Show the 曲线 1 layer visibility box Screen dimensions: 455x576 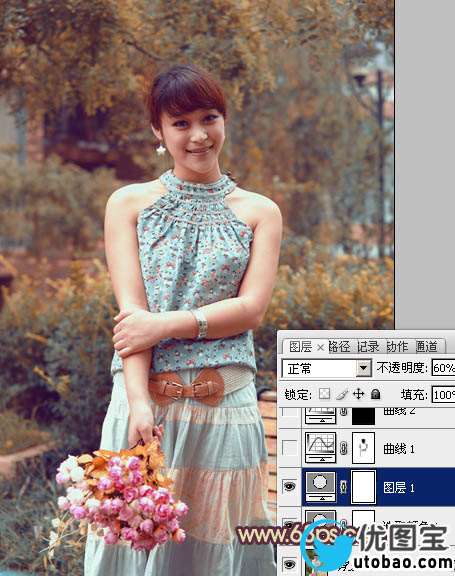pyautogui.click(x=290, y=447)
